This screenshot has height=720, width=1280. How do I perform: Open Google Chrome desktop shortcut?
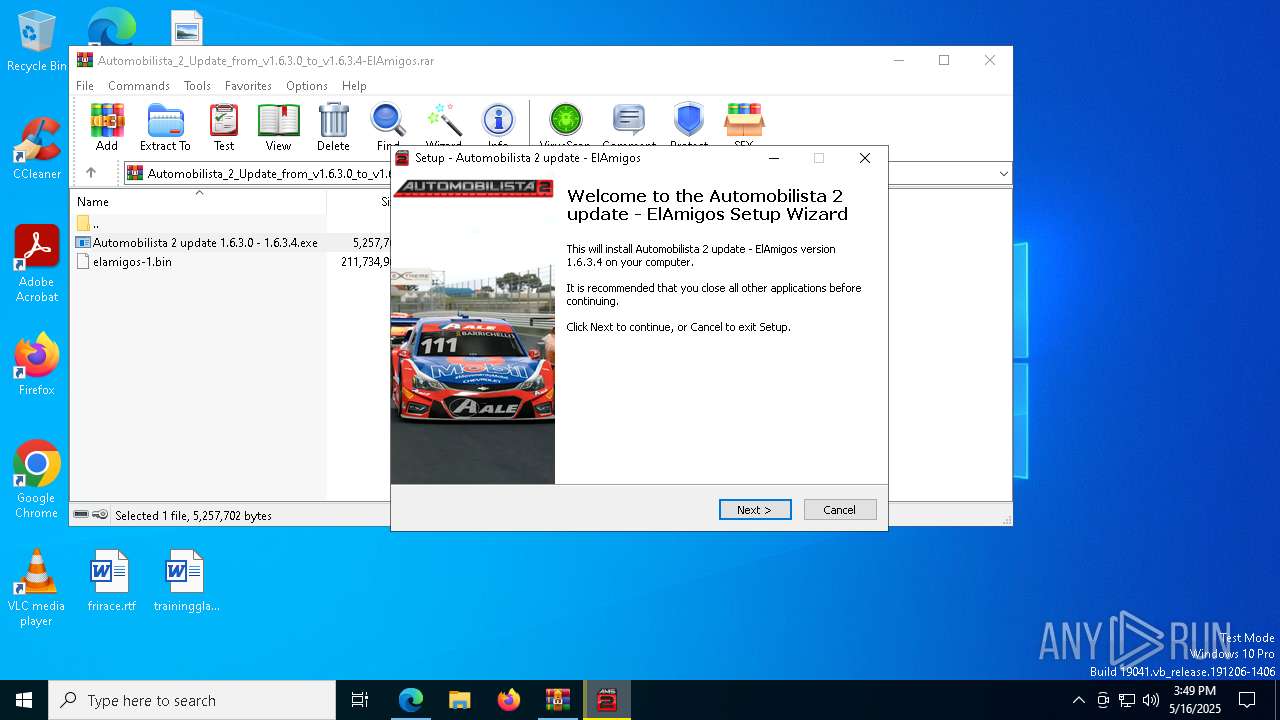click(x=36, y=480)
